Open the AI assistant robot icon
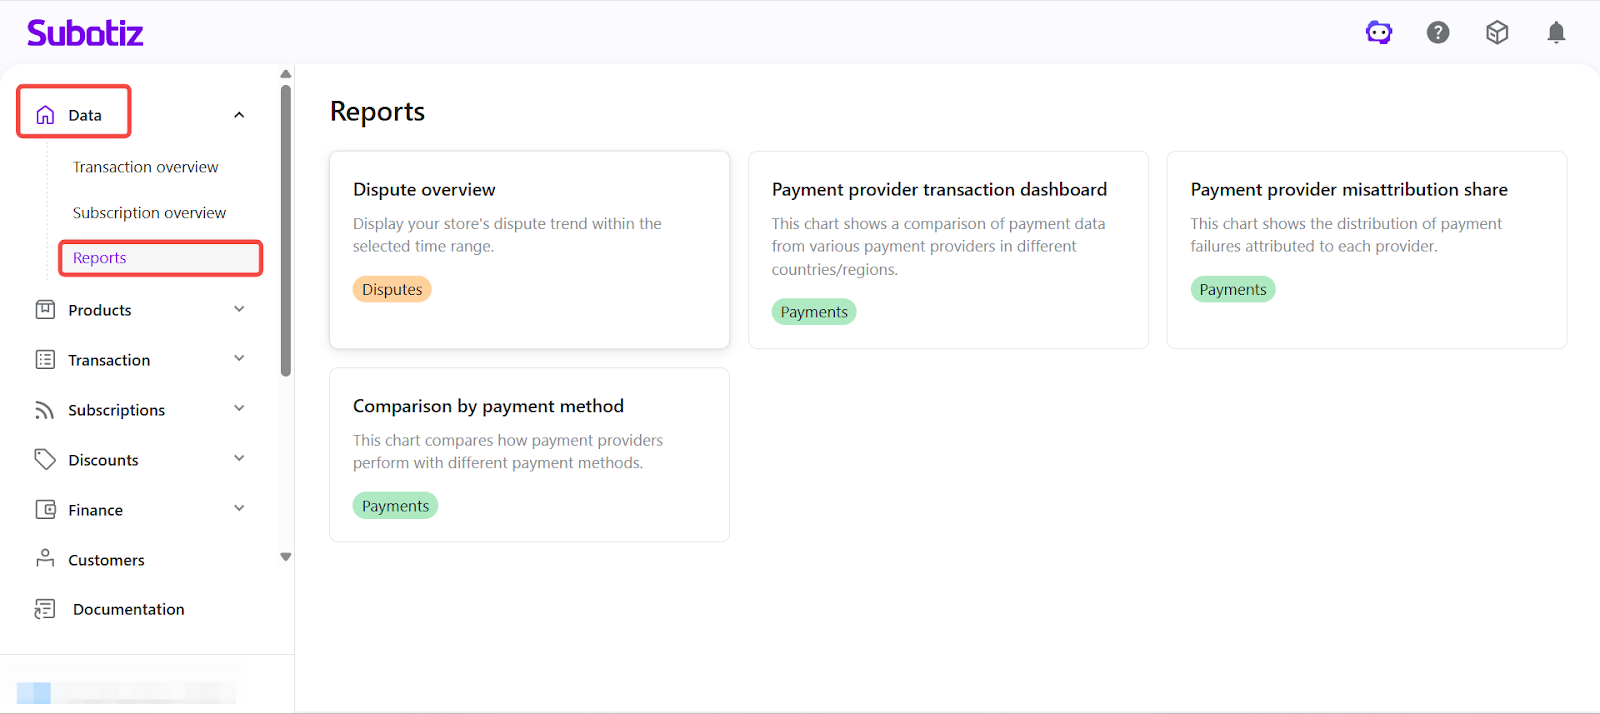This screenshot has width=1600, height=714. [x=1379, y=33]
